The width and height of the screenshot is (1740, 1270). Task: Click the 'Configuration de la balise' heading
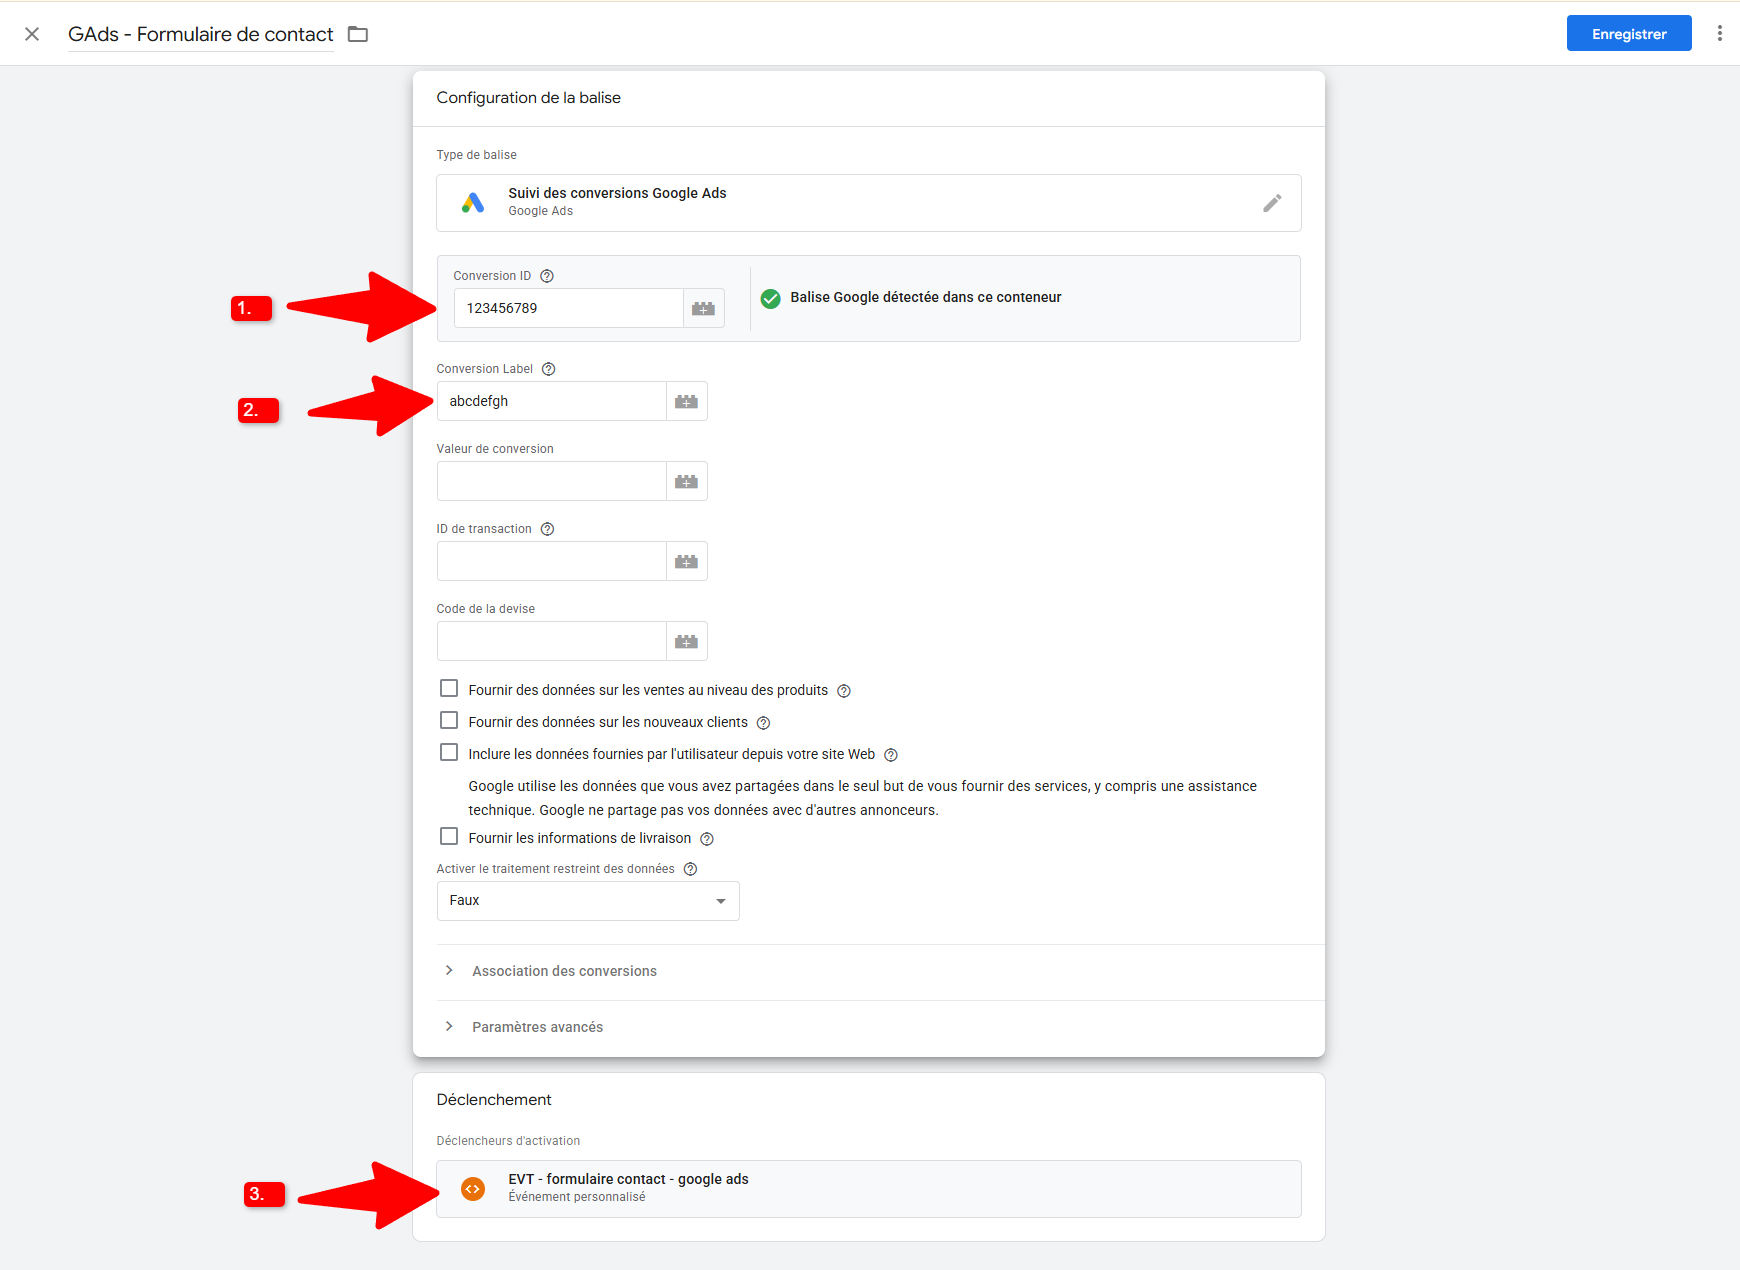click(529, 98)
